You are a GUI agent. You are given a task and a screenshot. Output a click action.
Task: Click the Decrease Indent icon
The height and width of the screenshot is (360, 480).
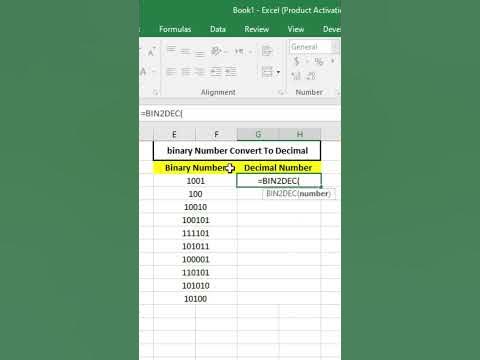tap(216, 71)
